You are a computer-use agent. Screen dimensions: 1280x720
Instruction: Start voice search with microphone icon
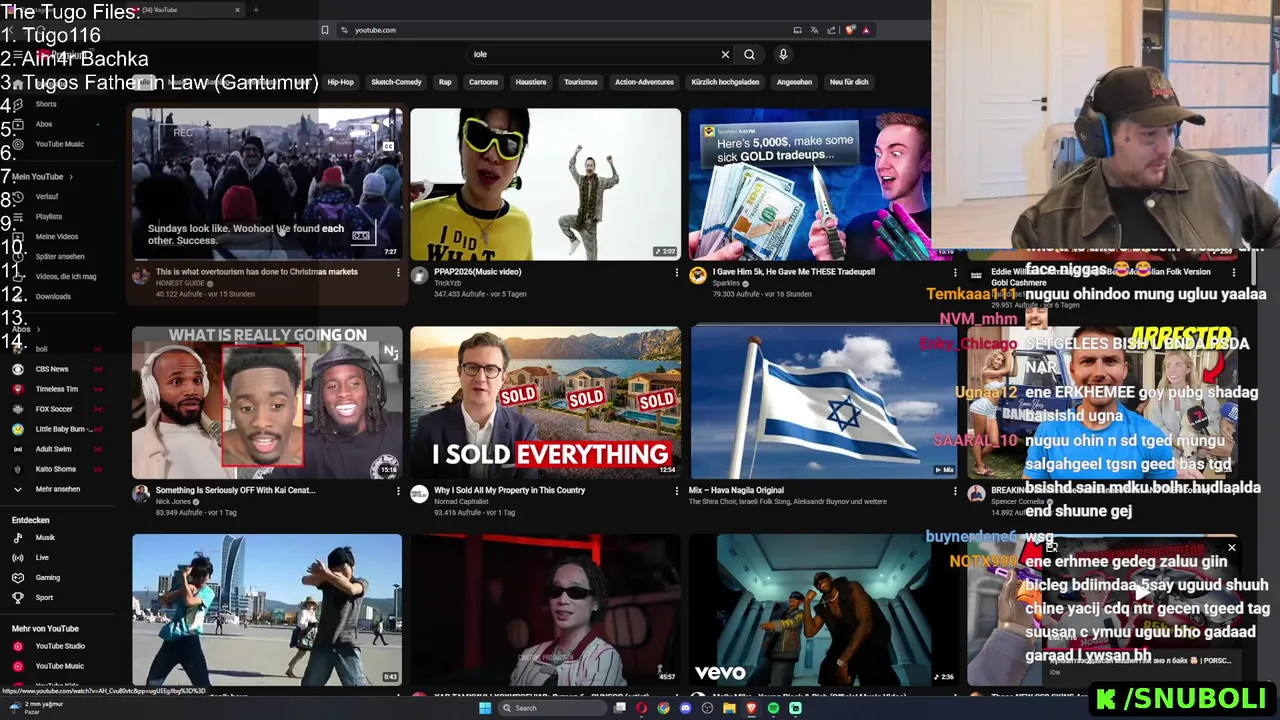(783, 54)
